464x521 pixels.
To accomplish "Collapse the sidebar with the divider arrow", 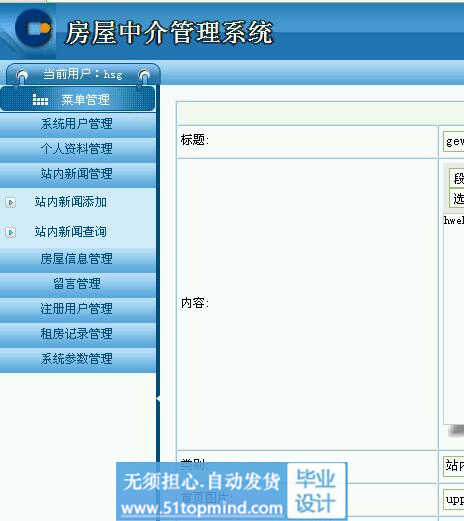I will click(x=158, y=398).
